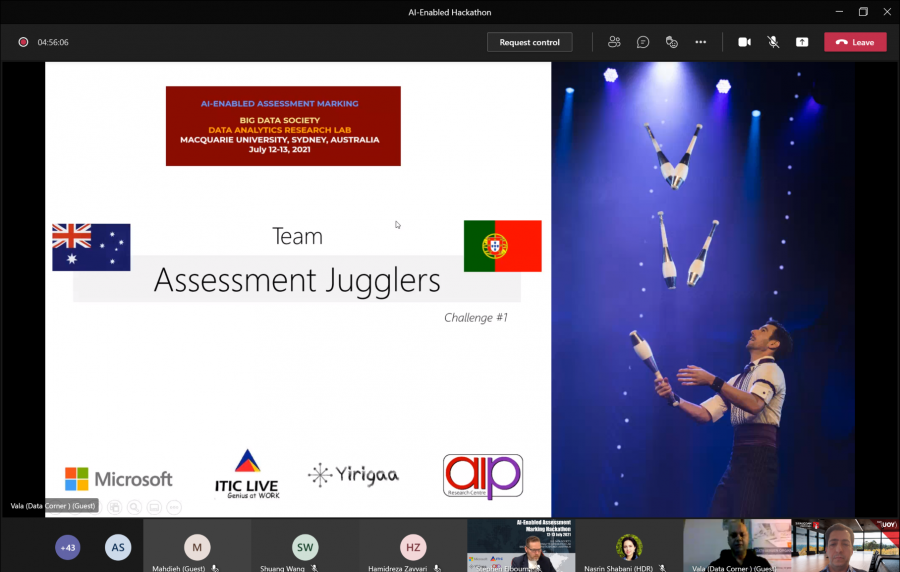This screenshot has height=572, width=900.
Task: Click the Portuguese flag on the slide
Action: tap(502, 246)
